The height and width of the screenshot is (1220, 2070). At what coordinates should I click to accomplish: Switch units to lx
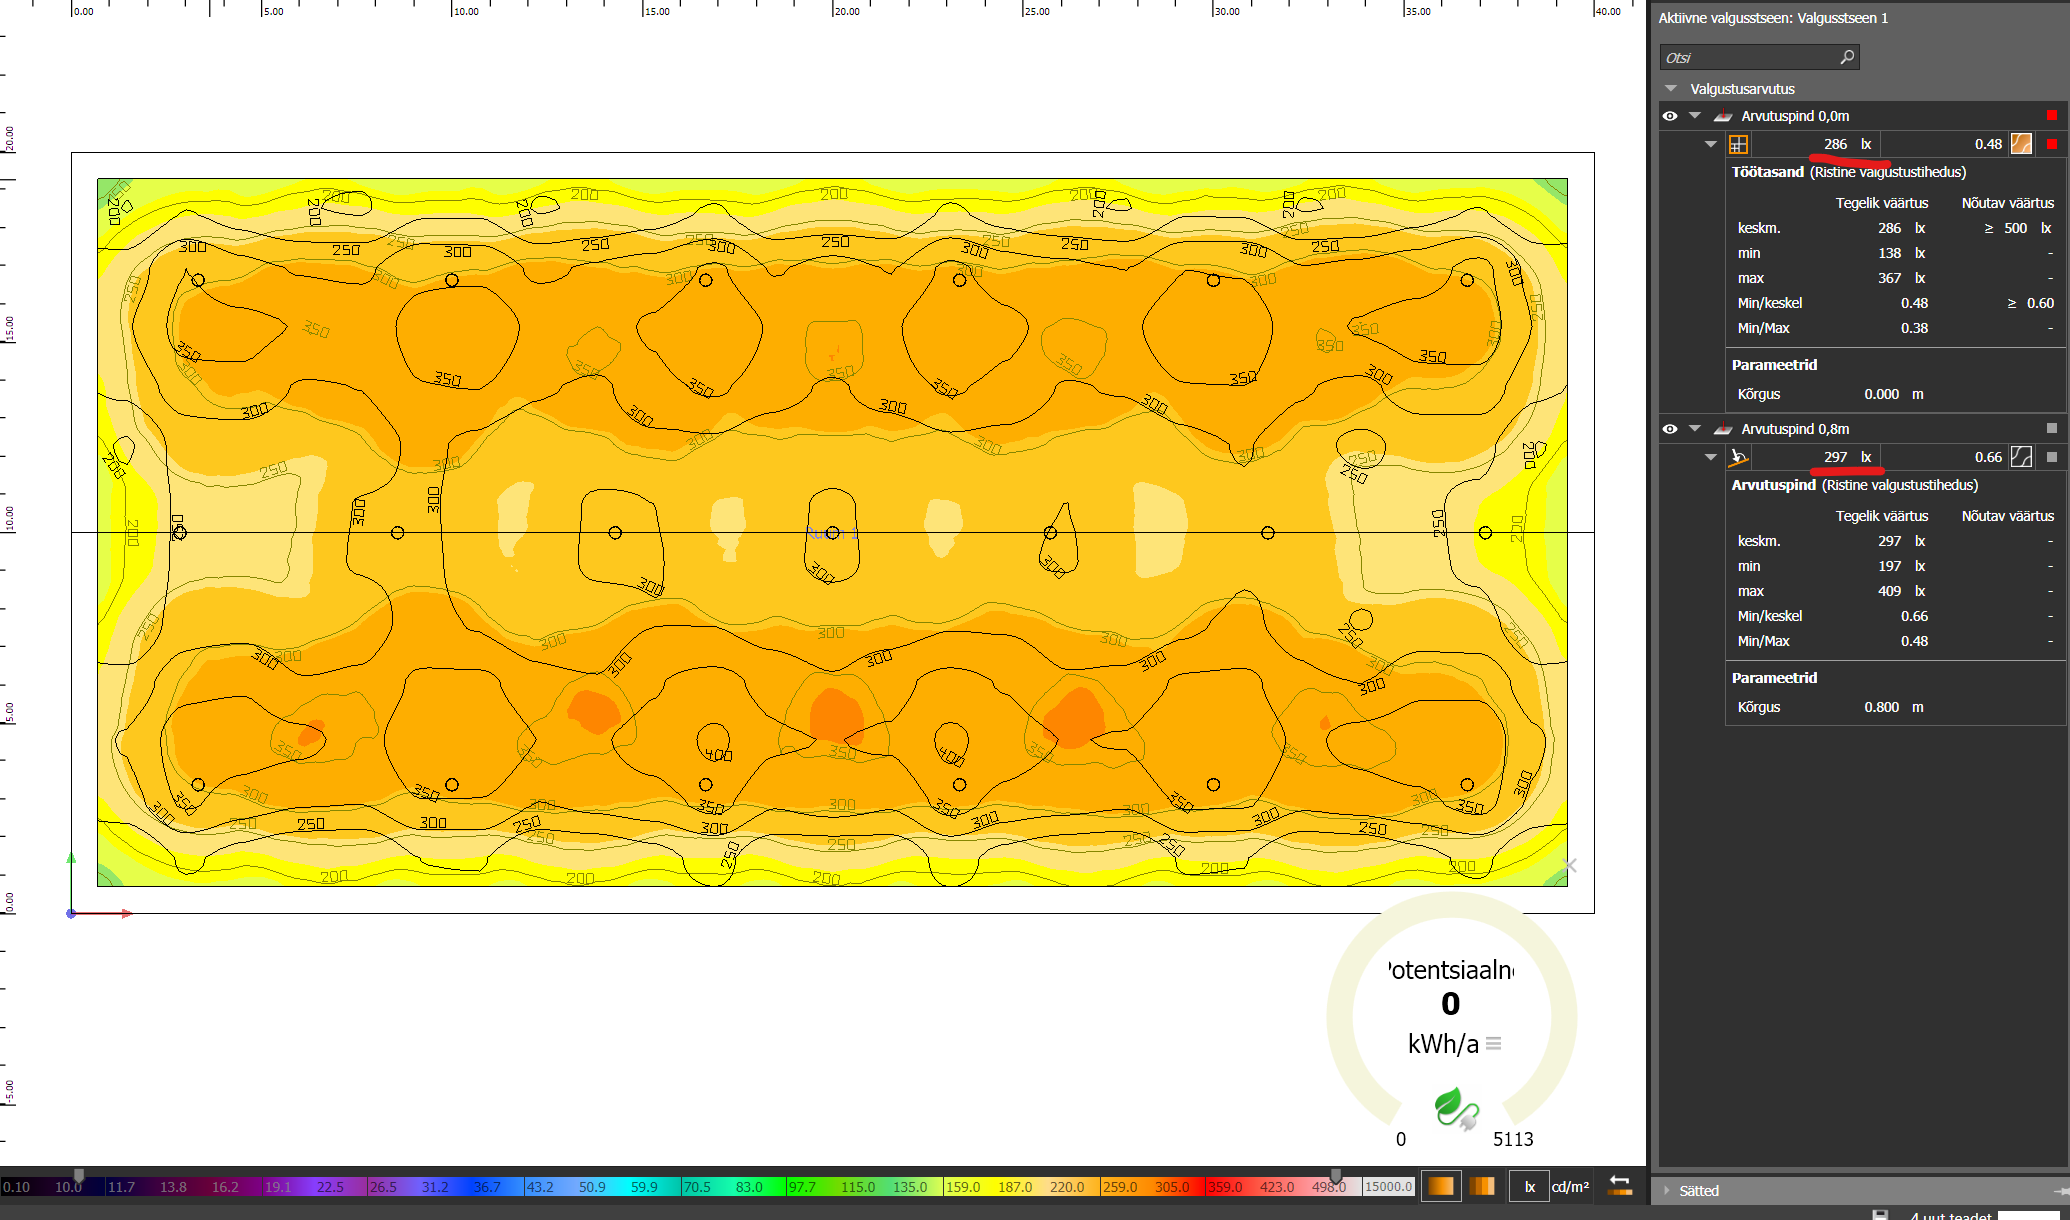point(1529,1187)
